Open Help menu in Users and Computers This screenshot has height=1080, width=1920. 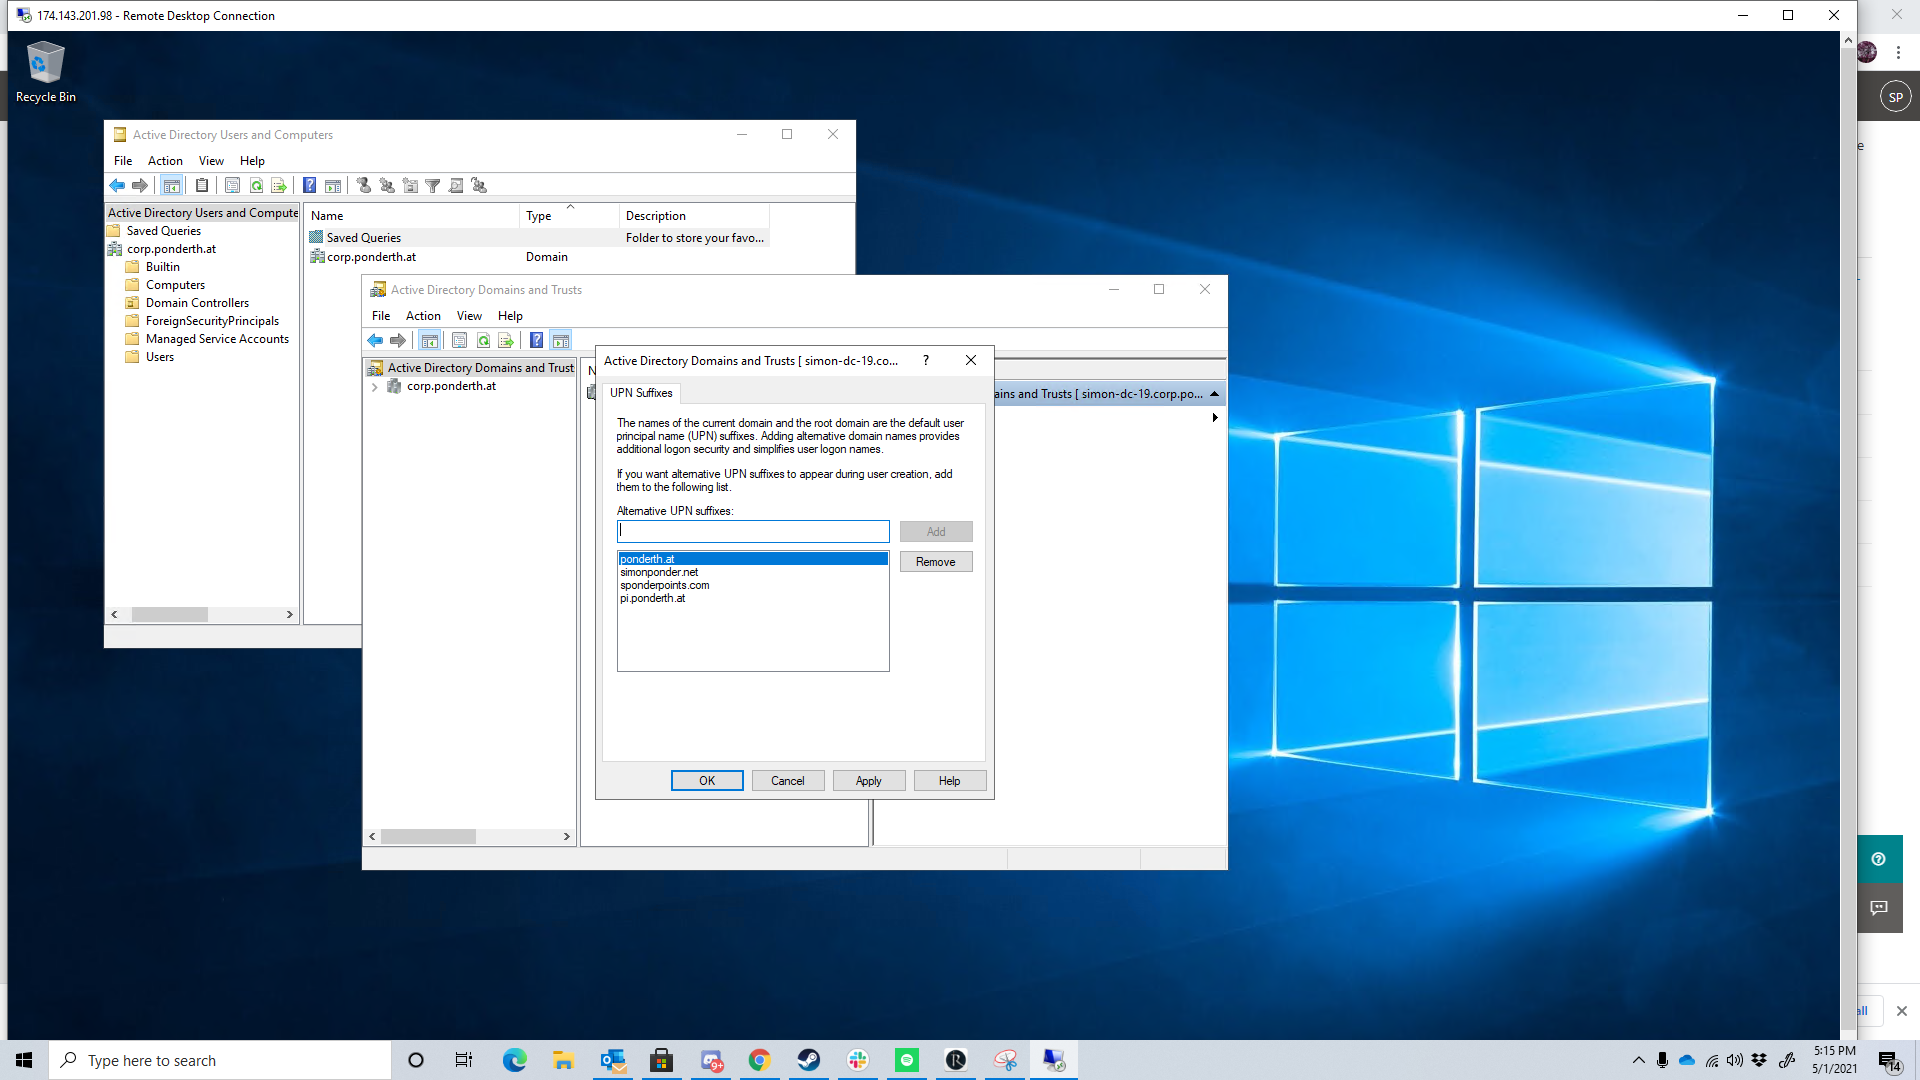coord(252,161)
